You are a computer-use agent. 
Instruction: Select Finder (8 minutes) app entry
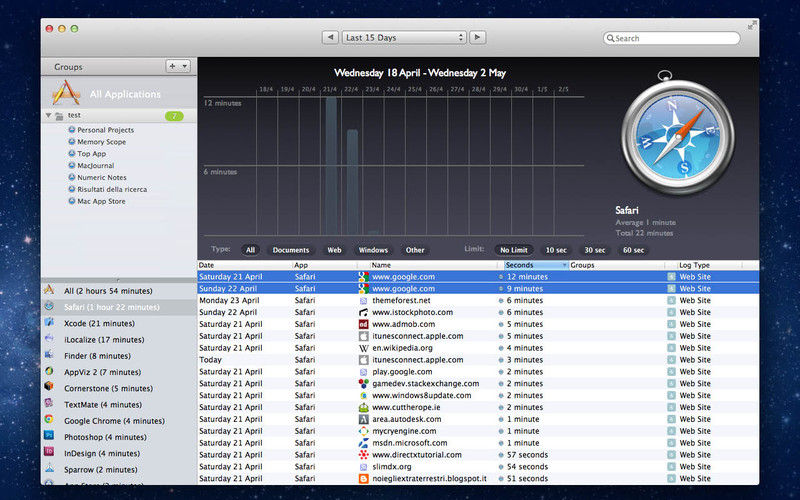(x=118, y=356)
